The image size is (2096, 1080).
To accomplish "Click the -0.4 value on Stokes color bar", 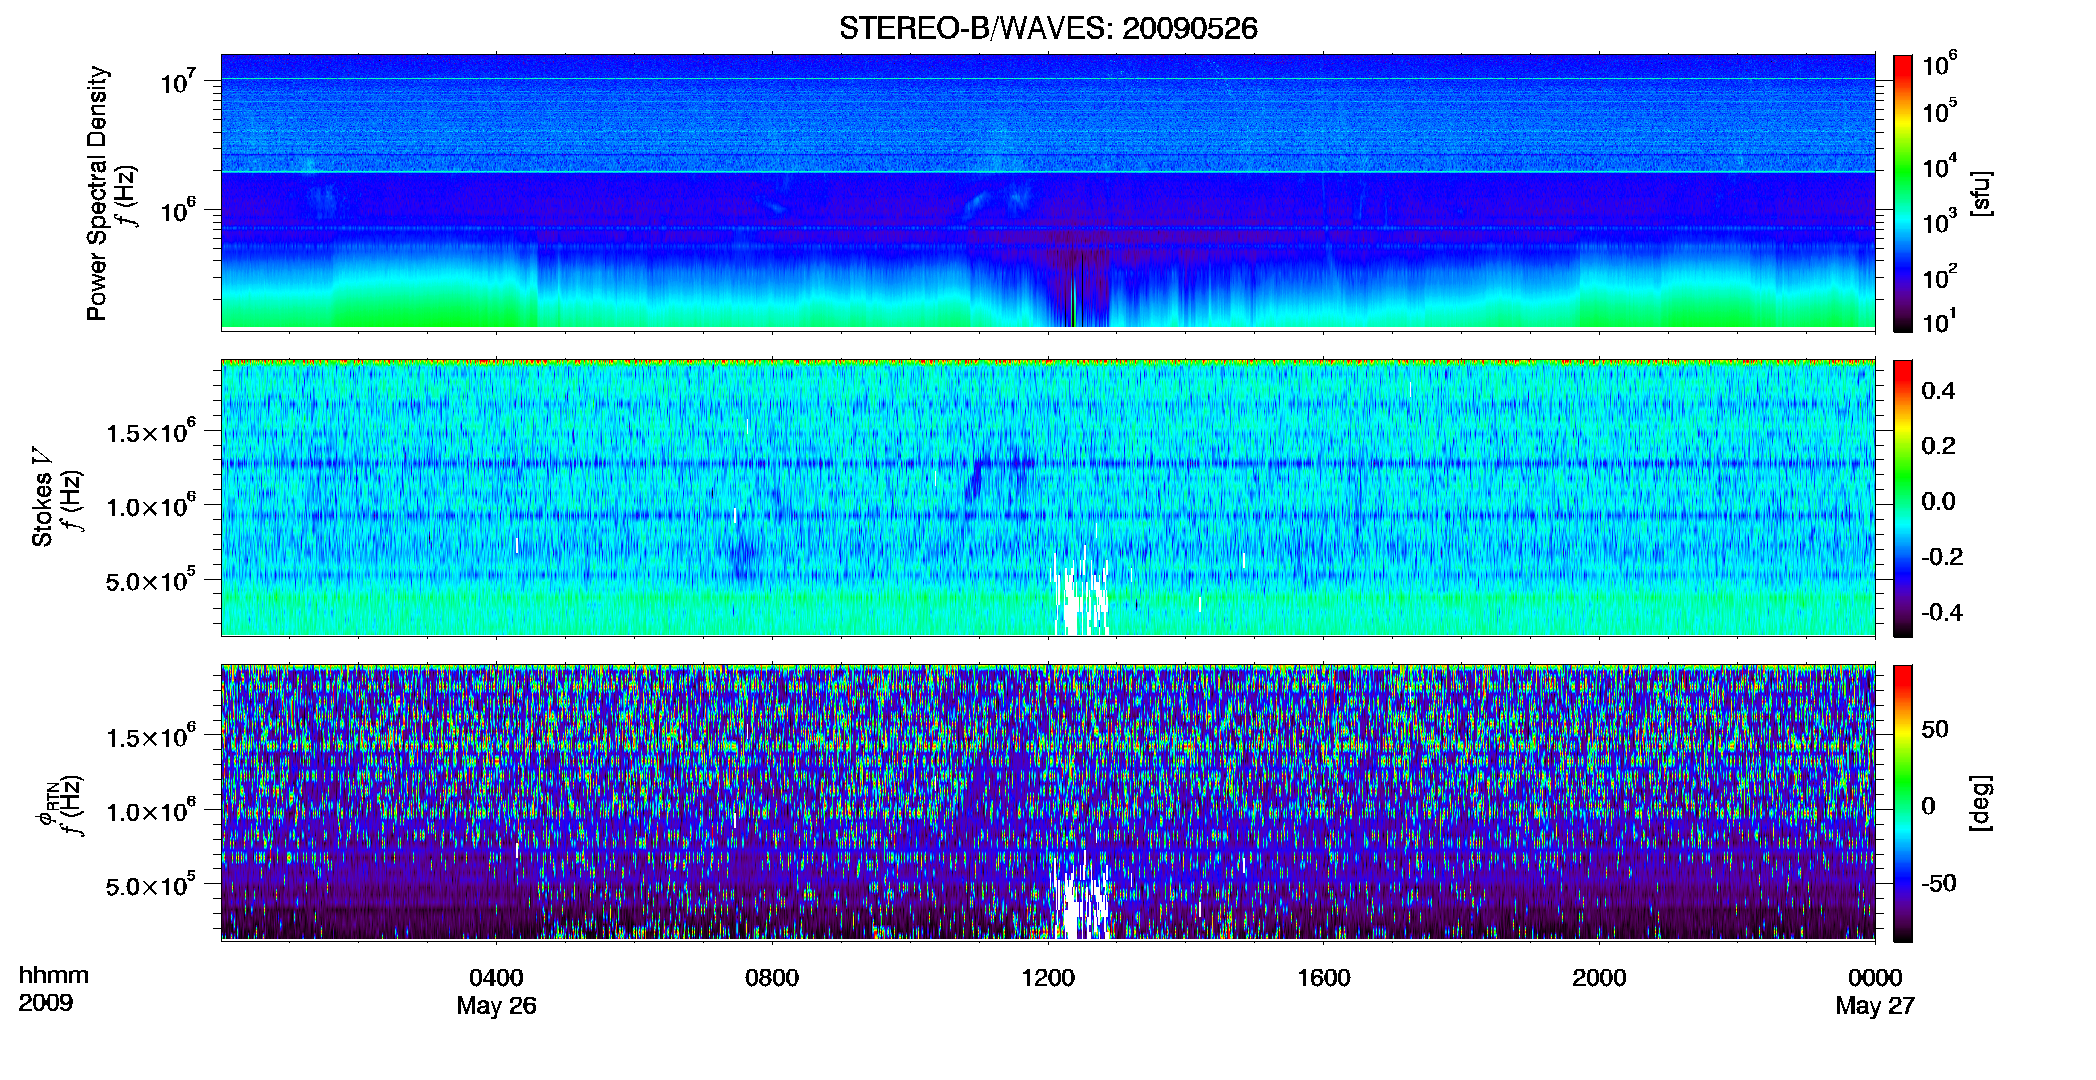I will point(1942,612).
